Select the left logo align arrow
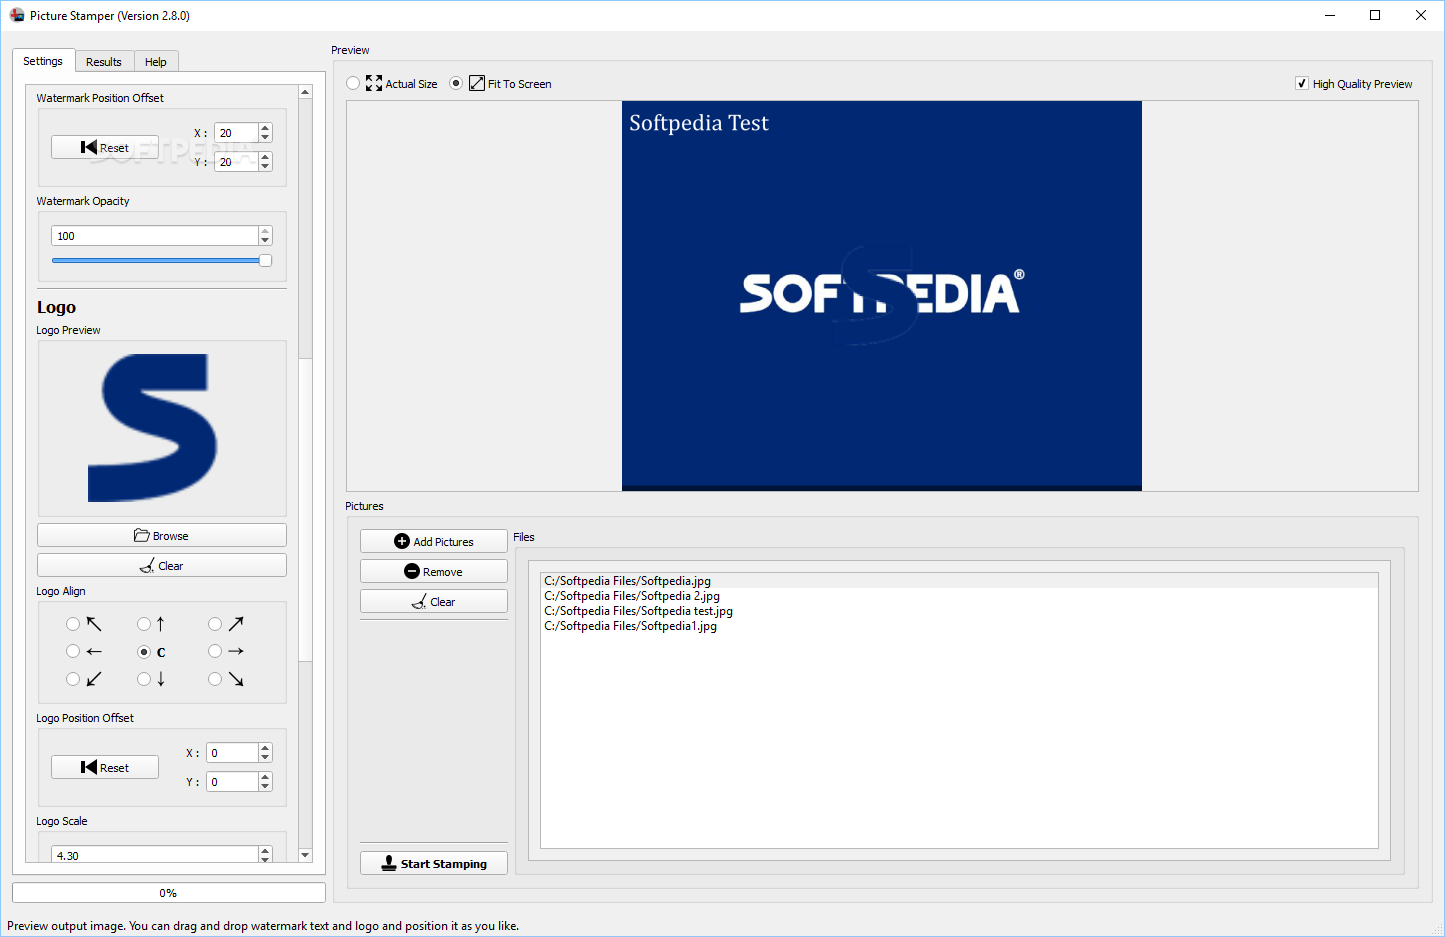This screenshot has width=1445, height=937. 73,651
